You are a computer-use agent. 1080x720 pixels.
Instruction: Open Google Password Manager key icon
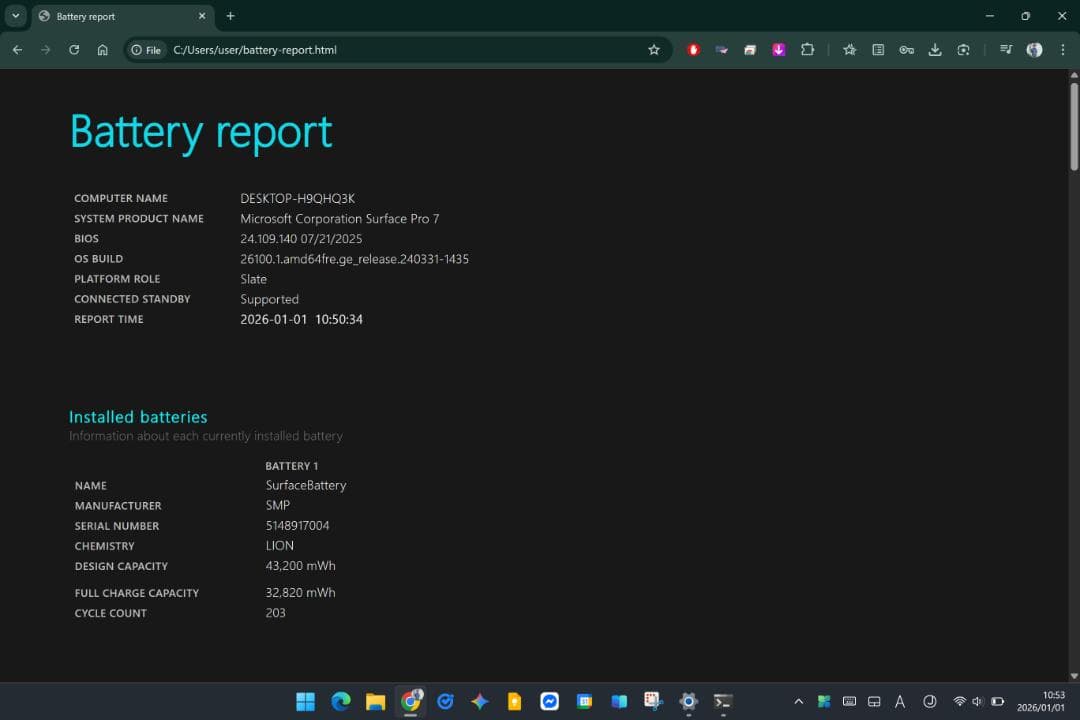[906, 49]
